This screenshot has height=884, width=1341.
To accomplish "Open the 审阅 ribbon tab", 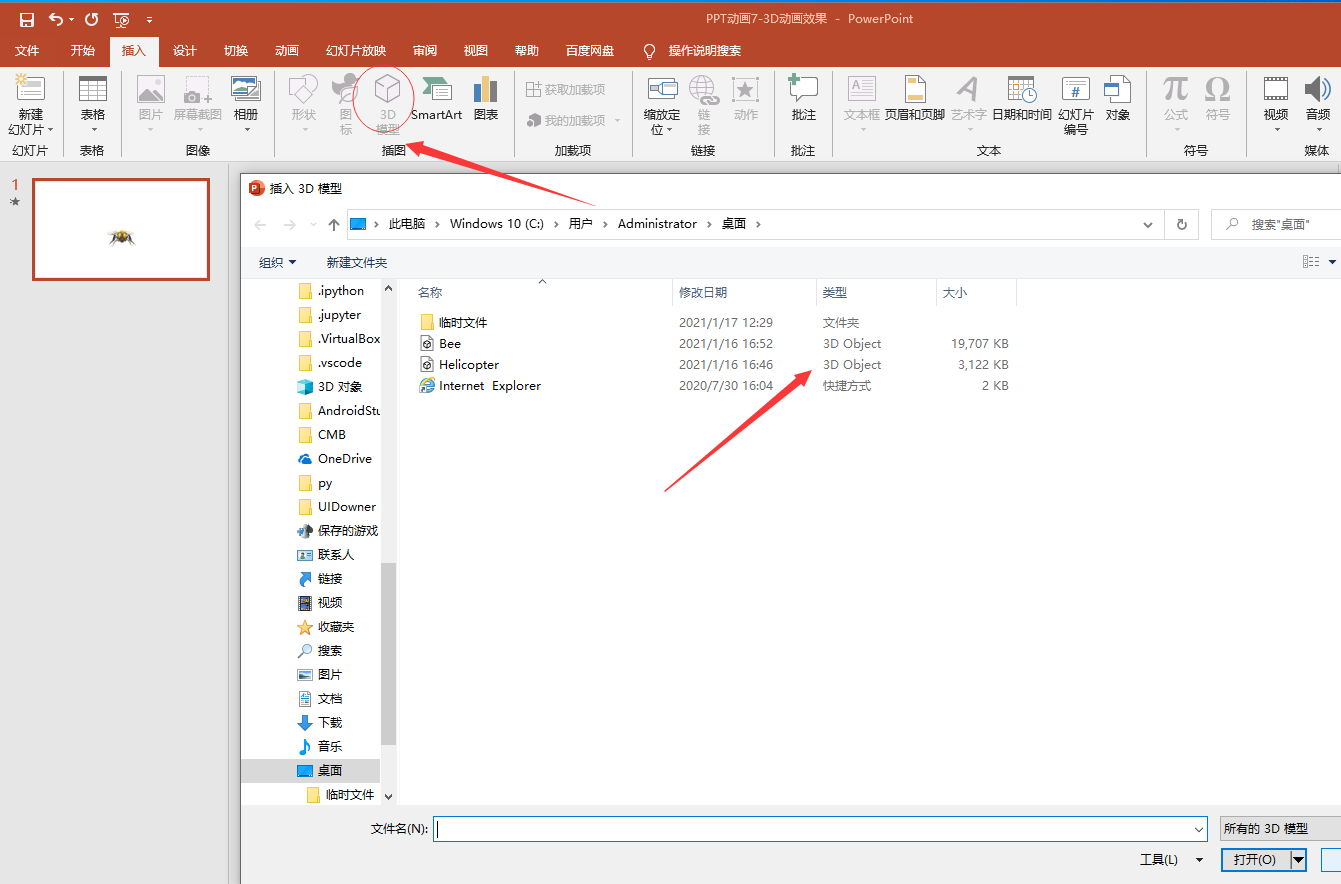I will point(425,51).
